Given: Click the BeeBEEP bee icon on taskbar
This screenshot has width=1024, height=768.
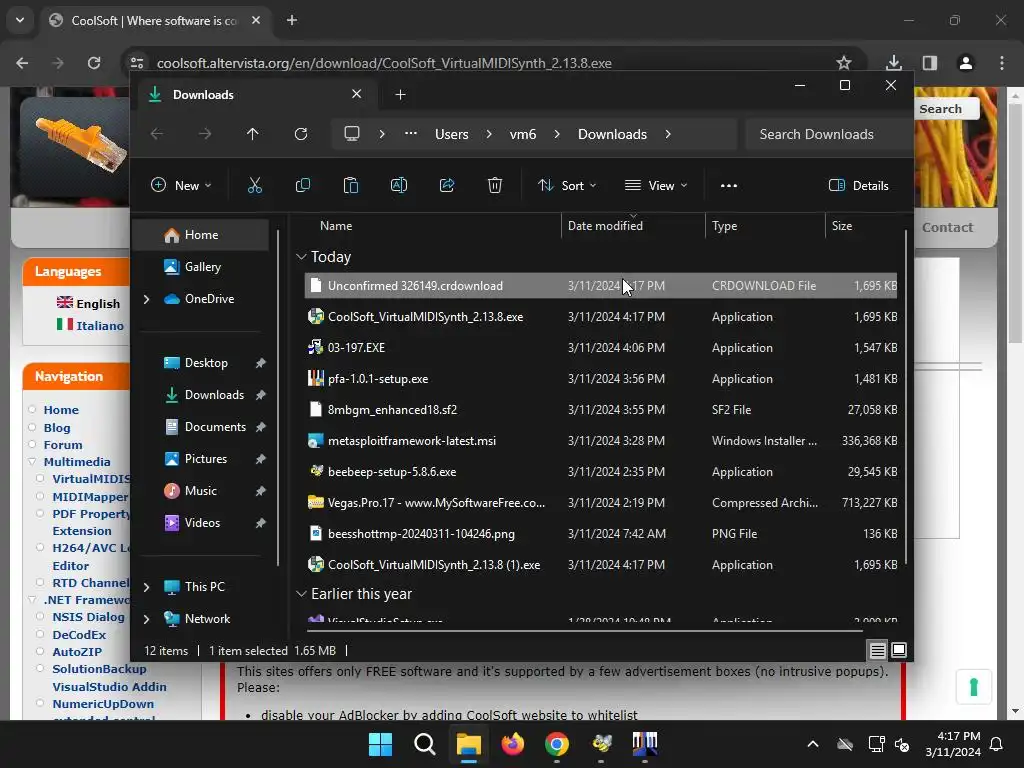Looking at the screenshot, I should [x=601, y=744].
